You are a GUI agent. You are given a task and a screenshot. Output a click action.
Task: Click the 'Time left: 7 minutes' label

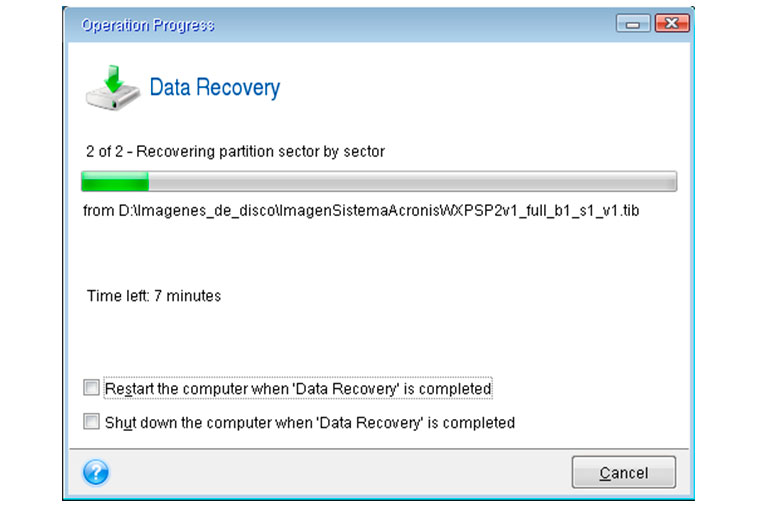154,296
